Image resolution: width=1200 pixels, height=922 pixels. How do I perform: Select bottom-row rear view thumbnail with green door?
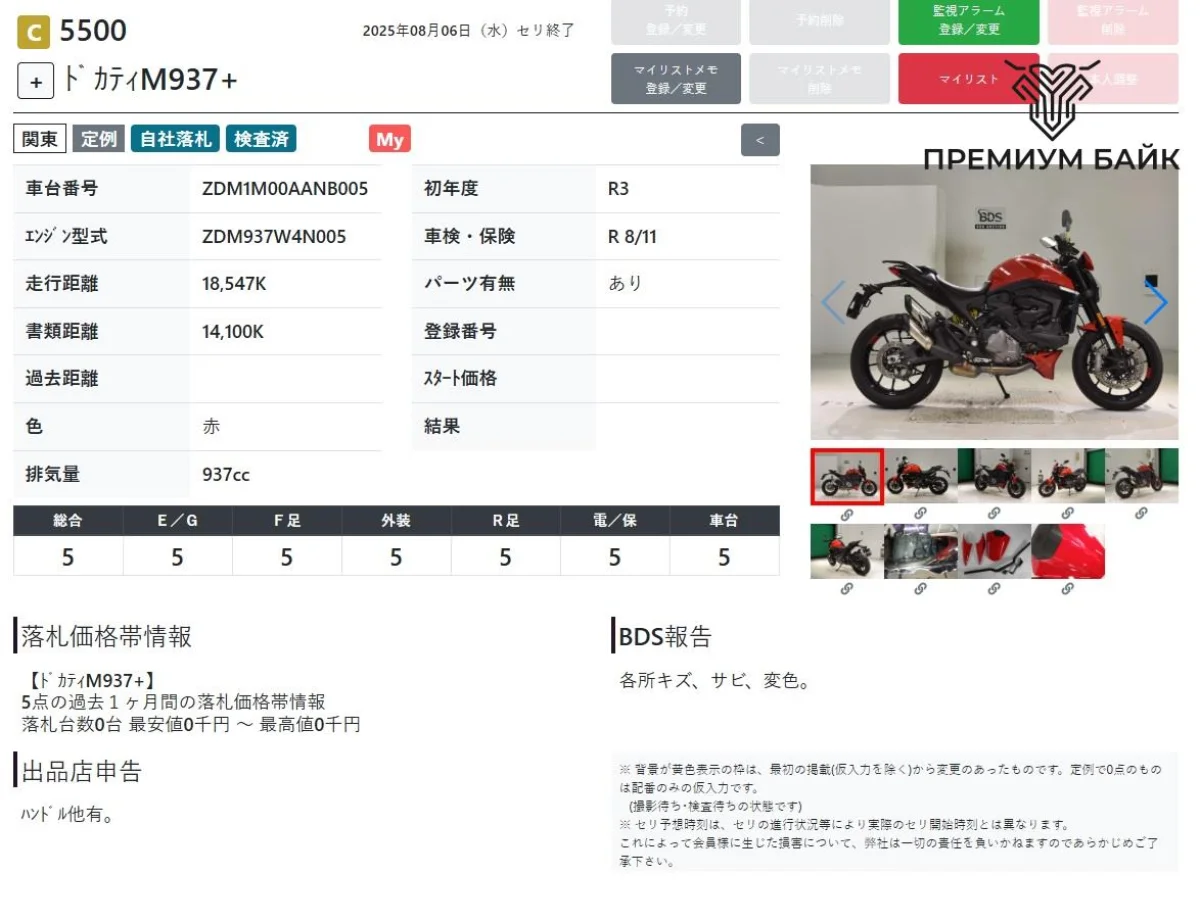click(x=846, y=551)
